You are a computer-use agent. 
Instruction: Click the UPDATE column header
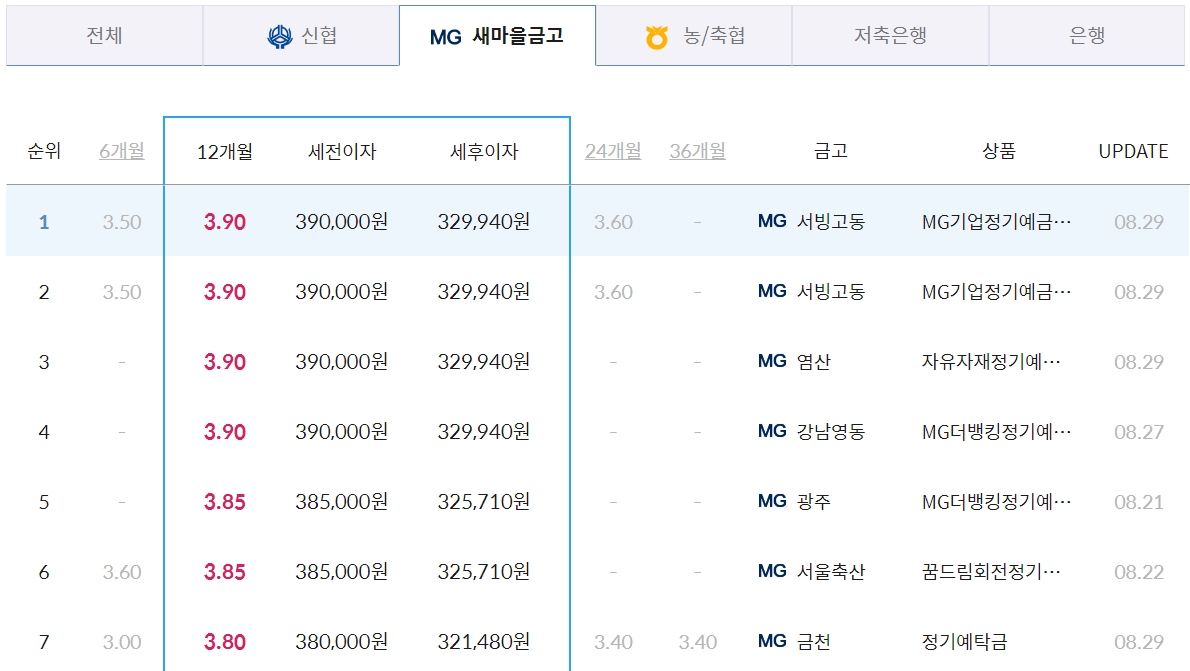point(1133,151)
